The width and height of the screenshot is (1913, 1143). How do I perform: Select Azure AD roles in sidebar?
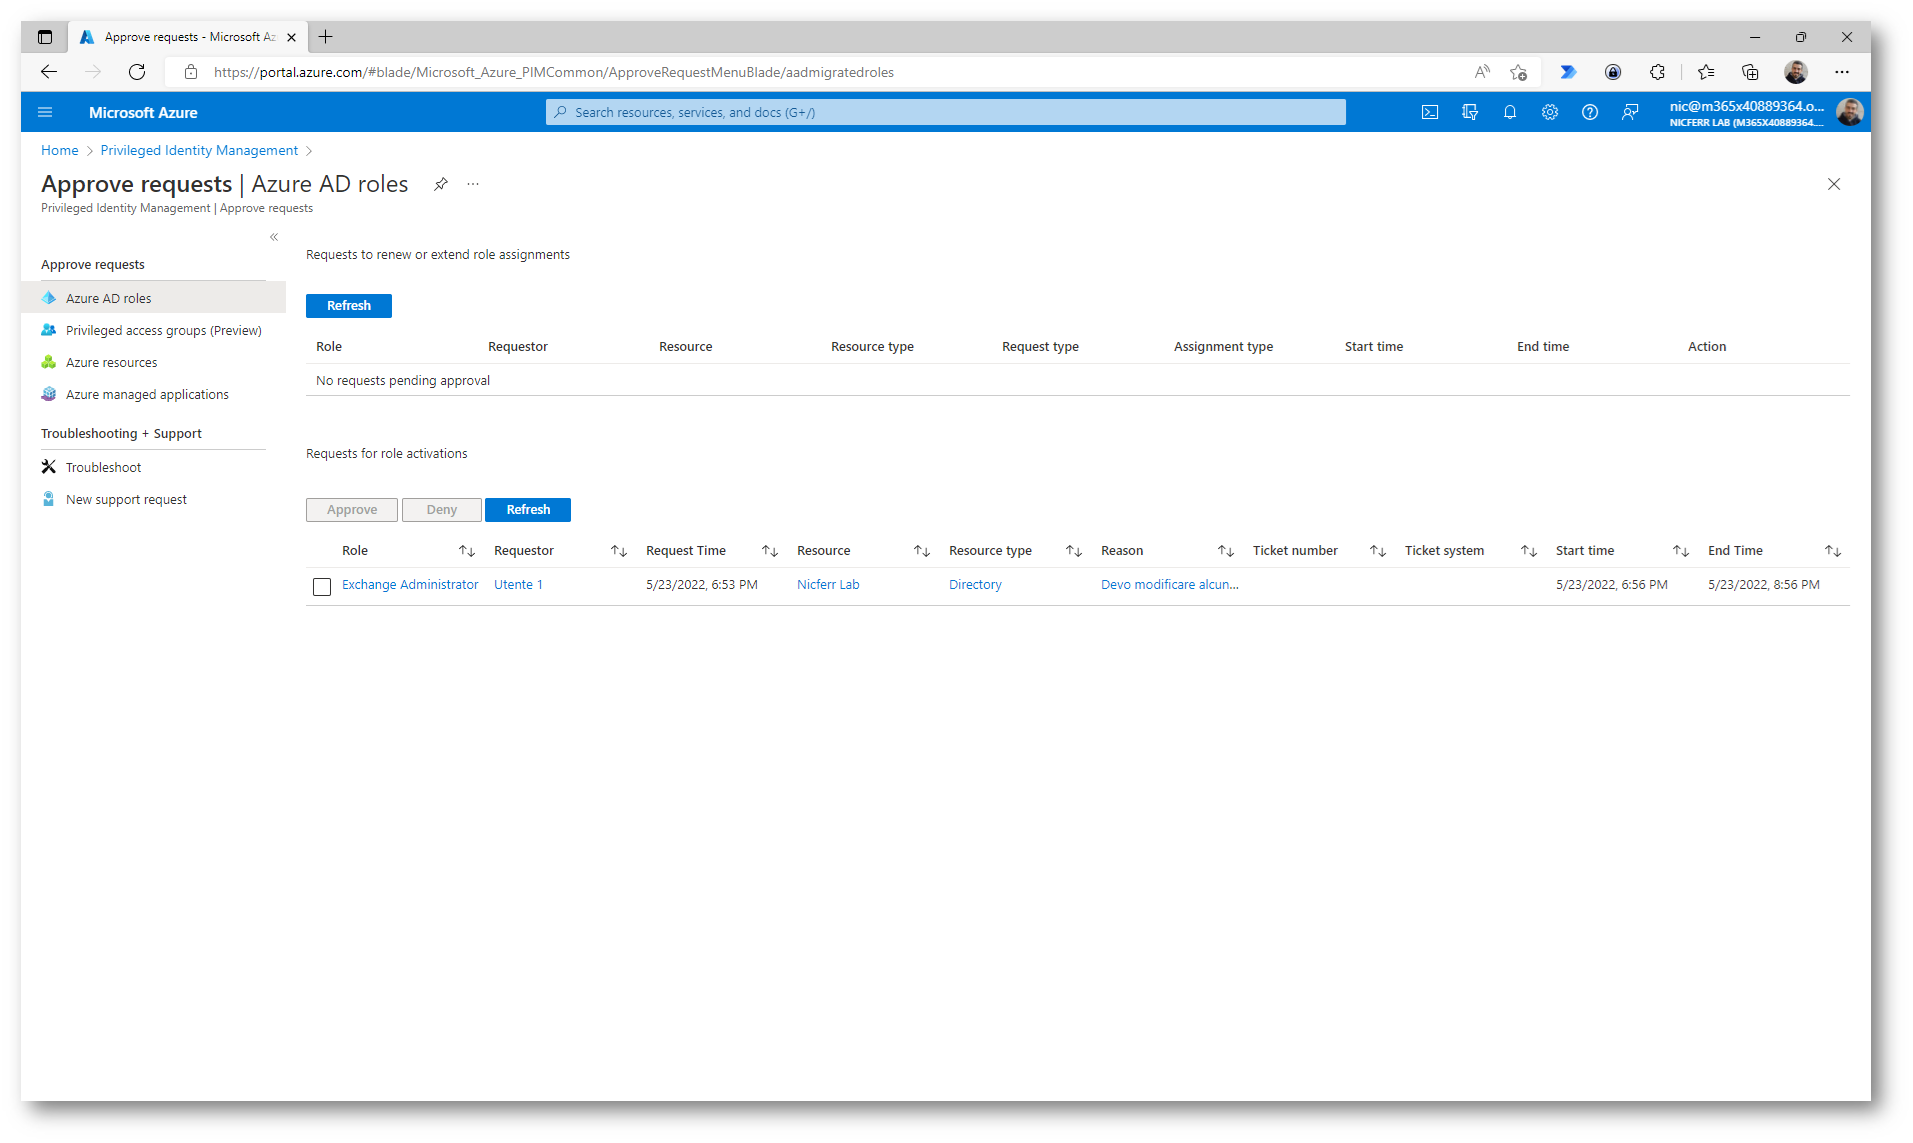click(153, 298)
